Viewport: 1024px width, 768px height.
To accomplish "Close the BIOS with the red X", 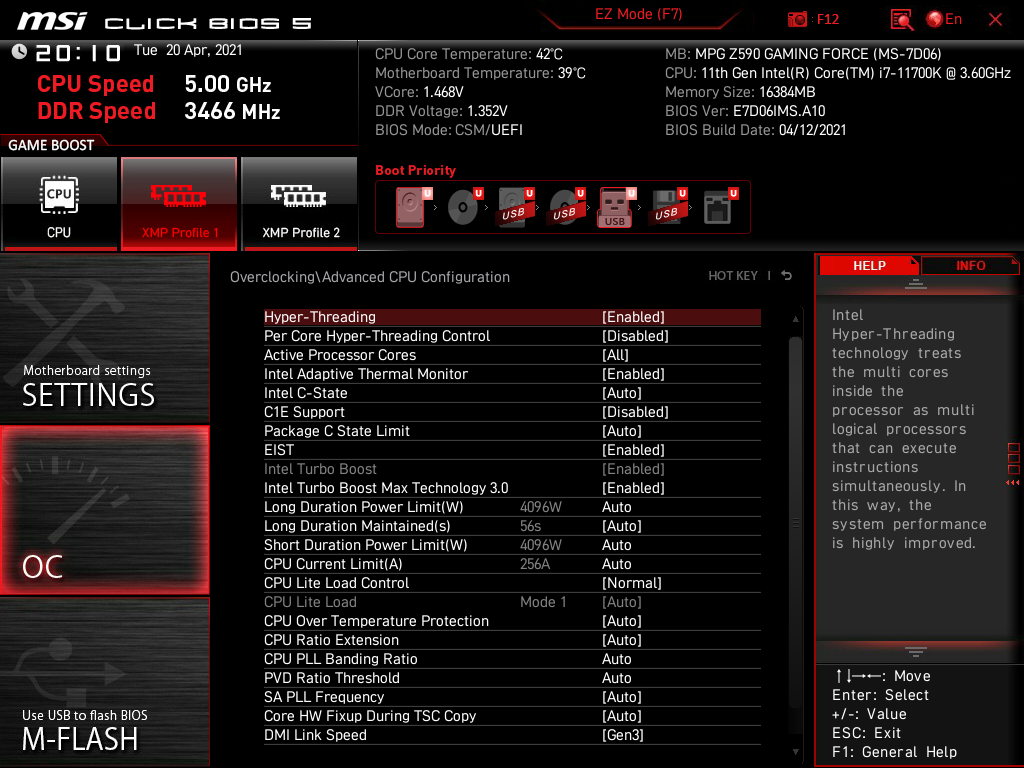I will [x=995, y=20].
